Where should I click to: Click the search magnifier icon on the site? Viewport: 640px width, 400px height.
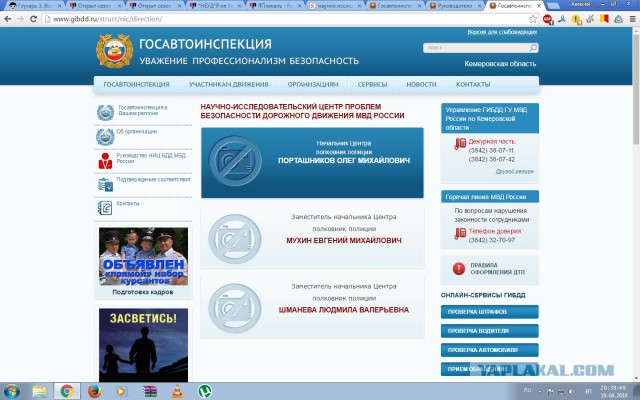pyautogui.click(x=533, y=48)
